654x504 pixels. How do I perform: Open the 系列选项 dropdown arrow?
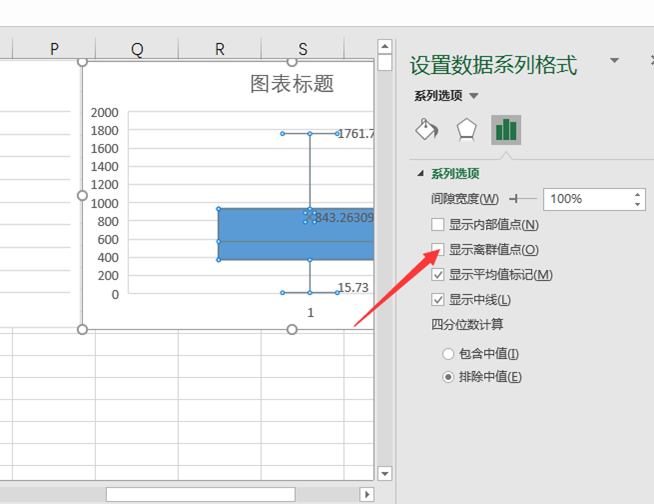[473, 96]
